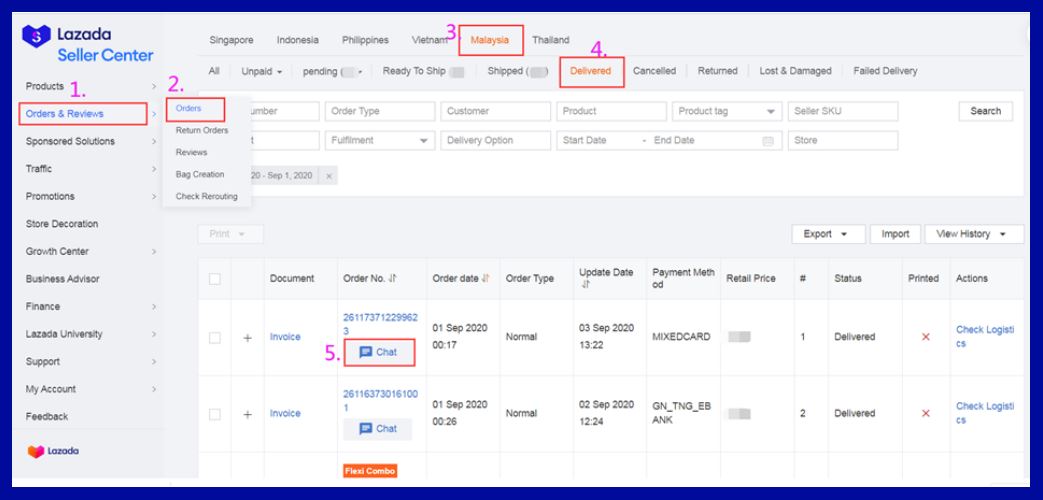Open Invoice link for order 261173712299623
1043x500 pixels.
pyautogui.click(x=285, y=337)
